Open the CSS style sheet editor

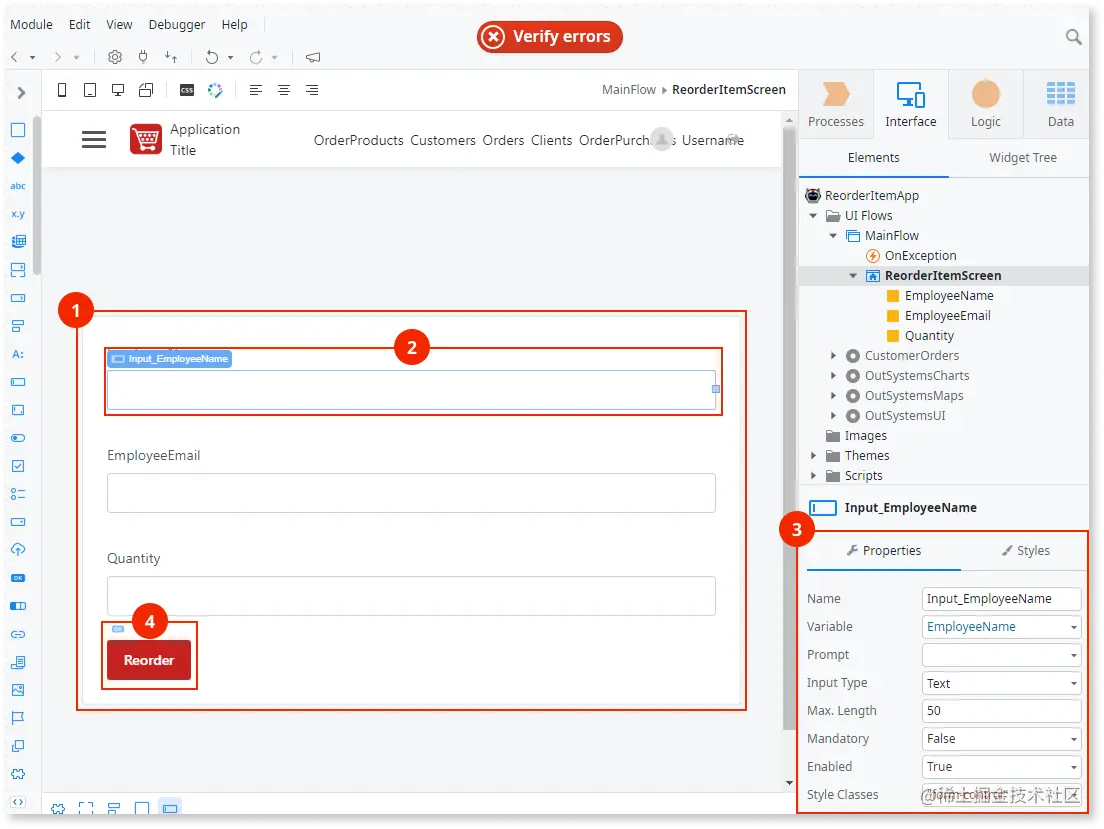187,90
